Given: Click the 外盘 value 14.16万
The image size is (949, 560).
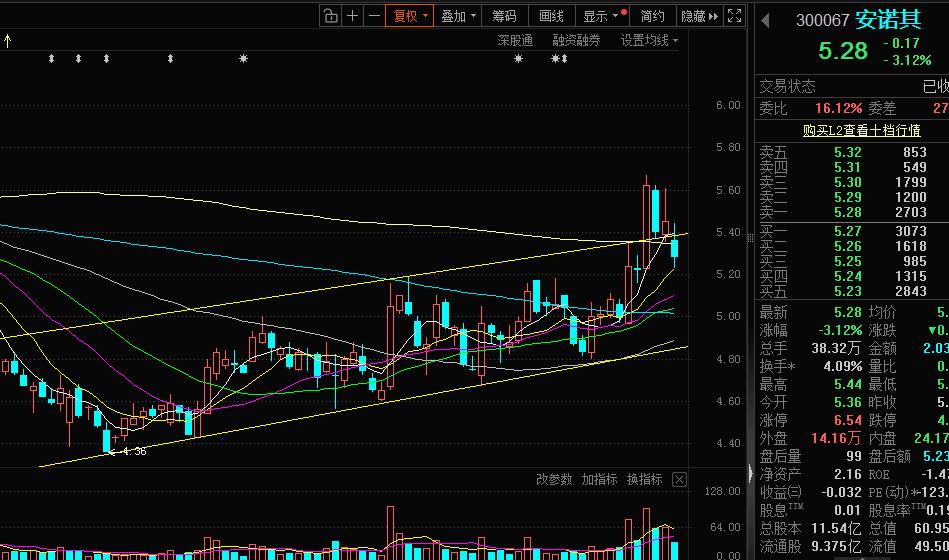Looking at the screenshot, I should pos(836,438).
